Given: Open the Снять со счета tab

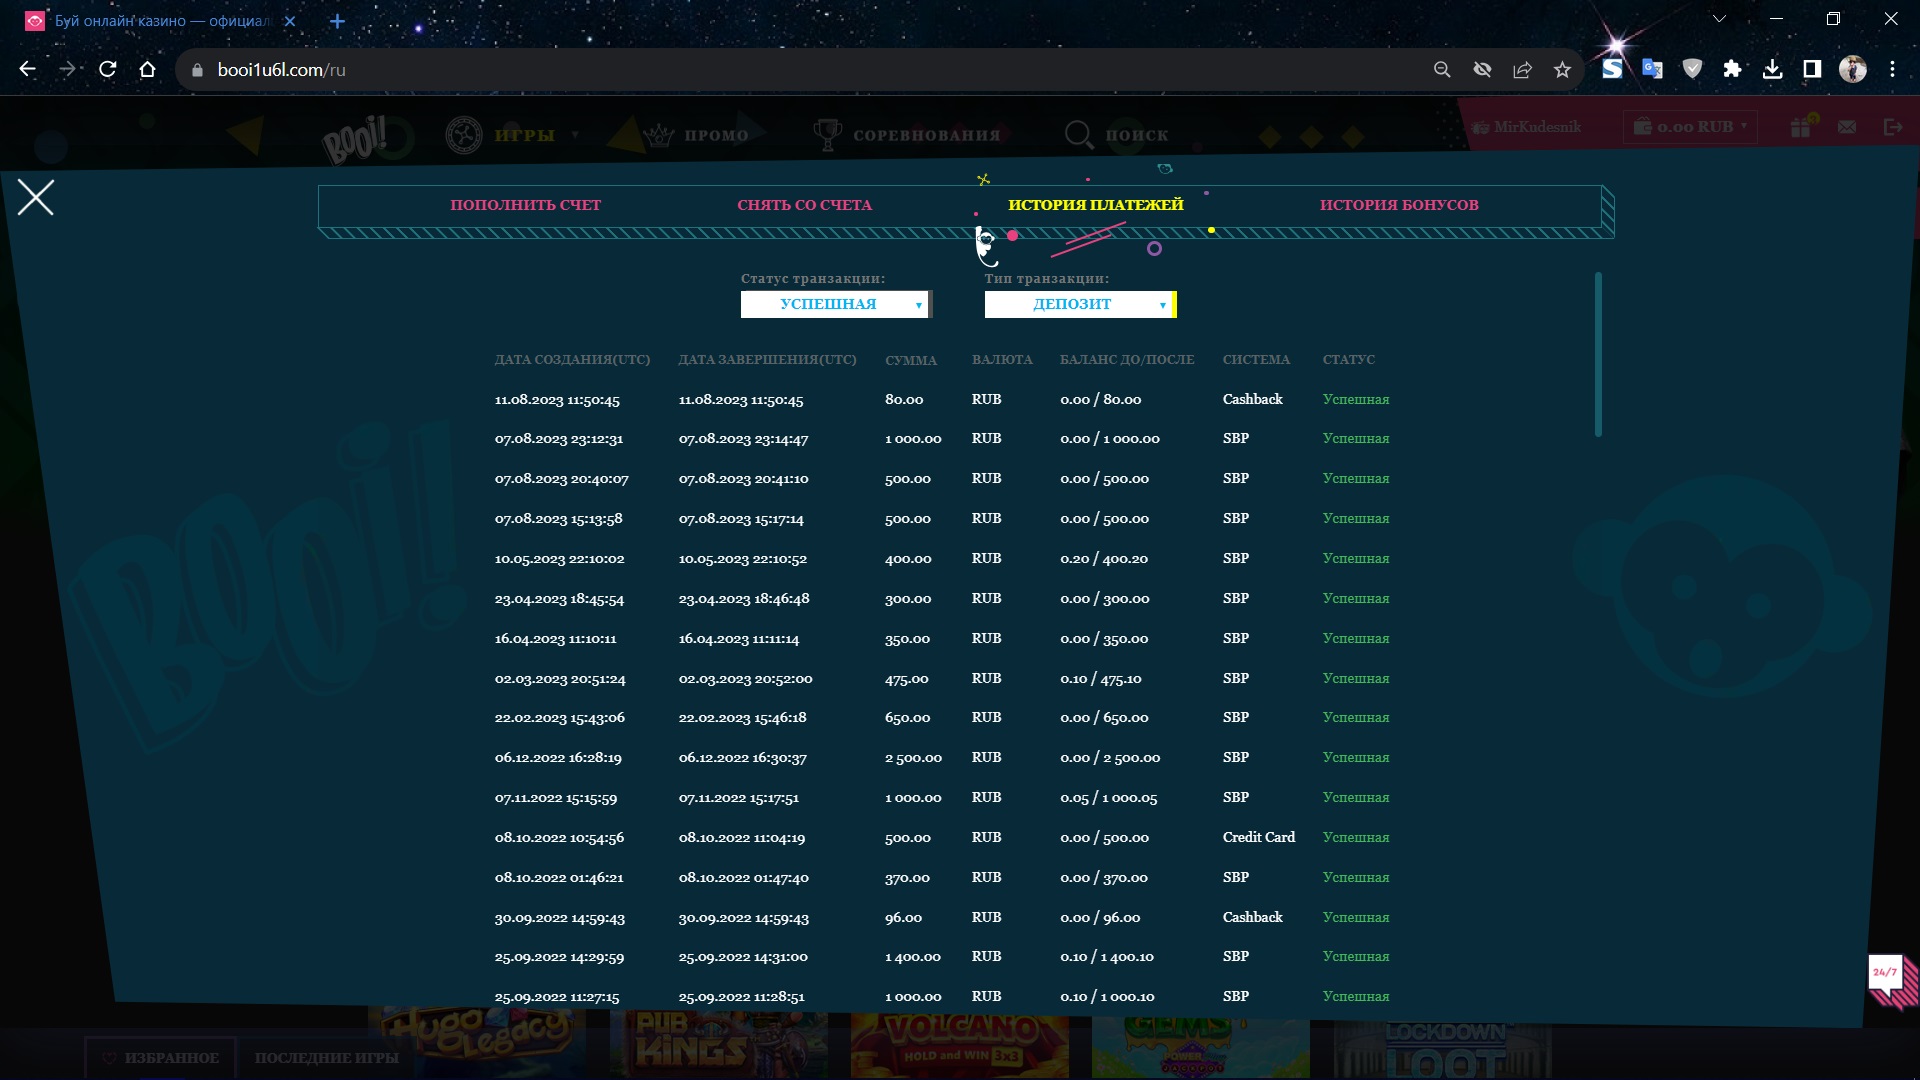Looking at the screenshot, I should pyautogui.click(x=804, y=205).
